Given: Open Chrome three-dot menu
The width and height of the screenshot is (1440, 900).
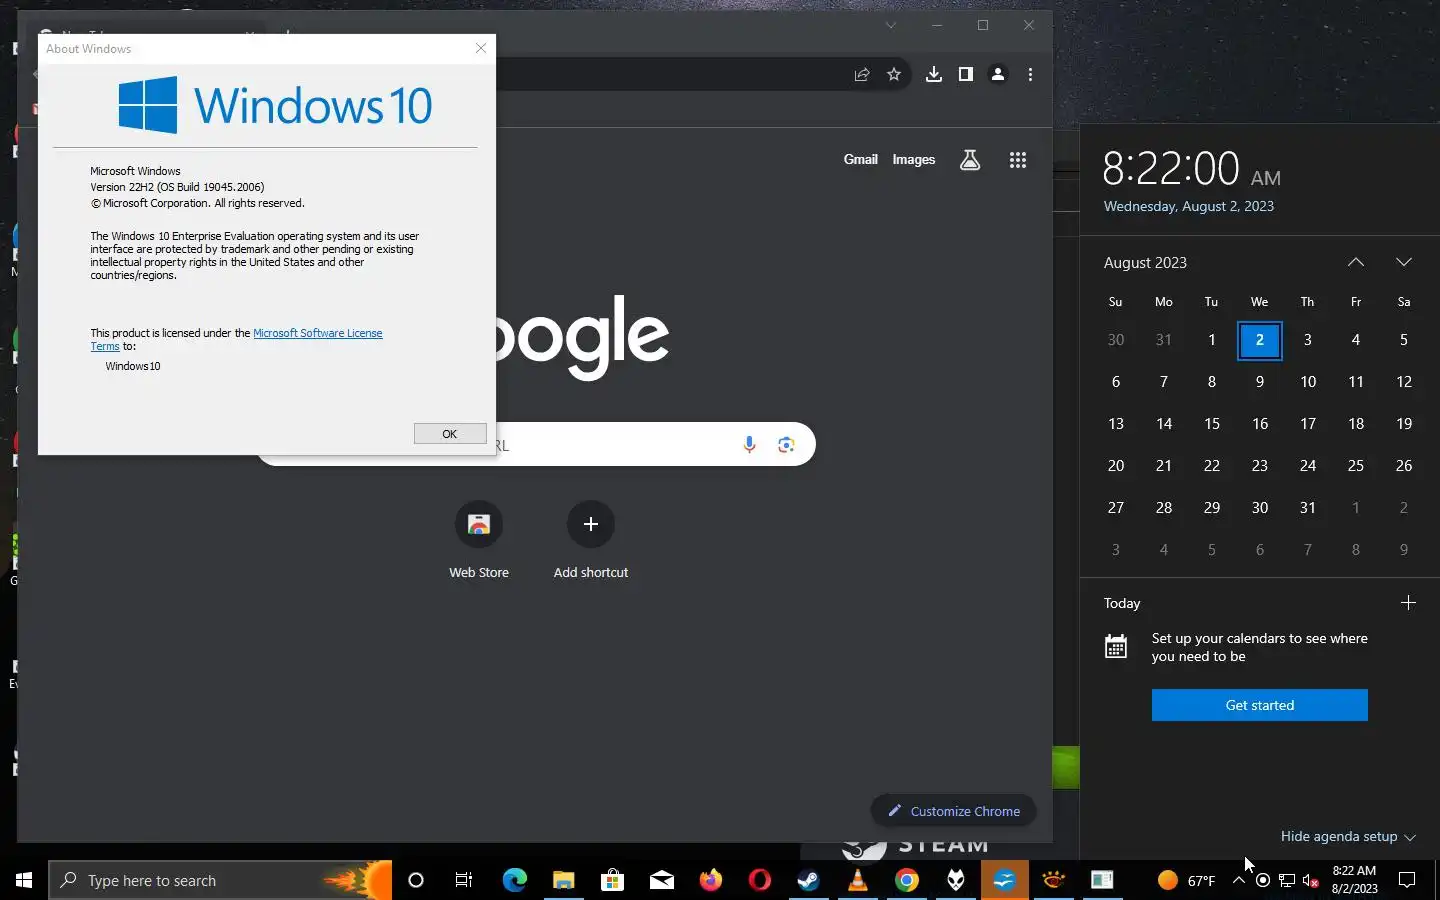Looking at the screenshot, I should pyautogui.click(x=1030, y=74).
